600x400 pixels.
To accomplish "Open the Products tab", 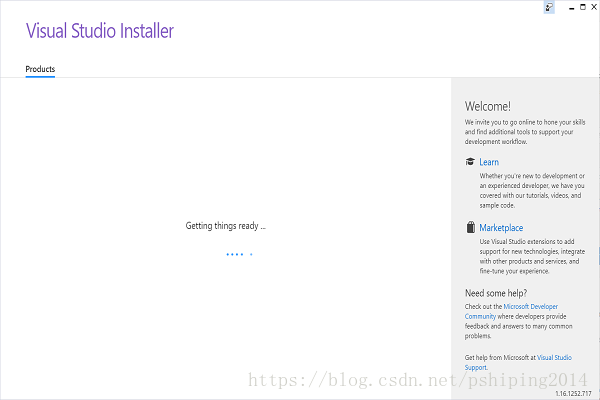I will pos(40,69).
